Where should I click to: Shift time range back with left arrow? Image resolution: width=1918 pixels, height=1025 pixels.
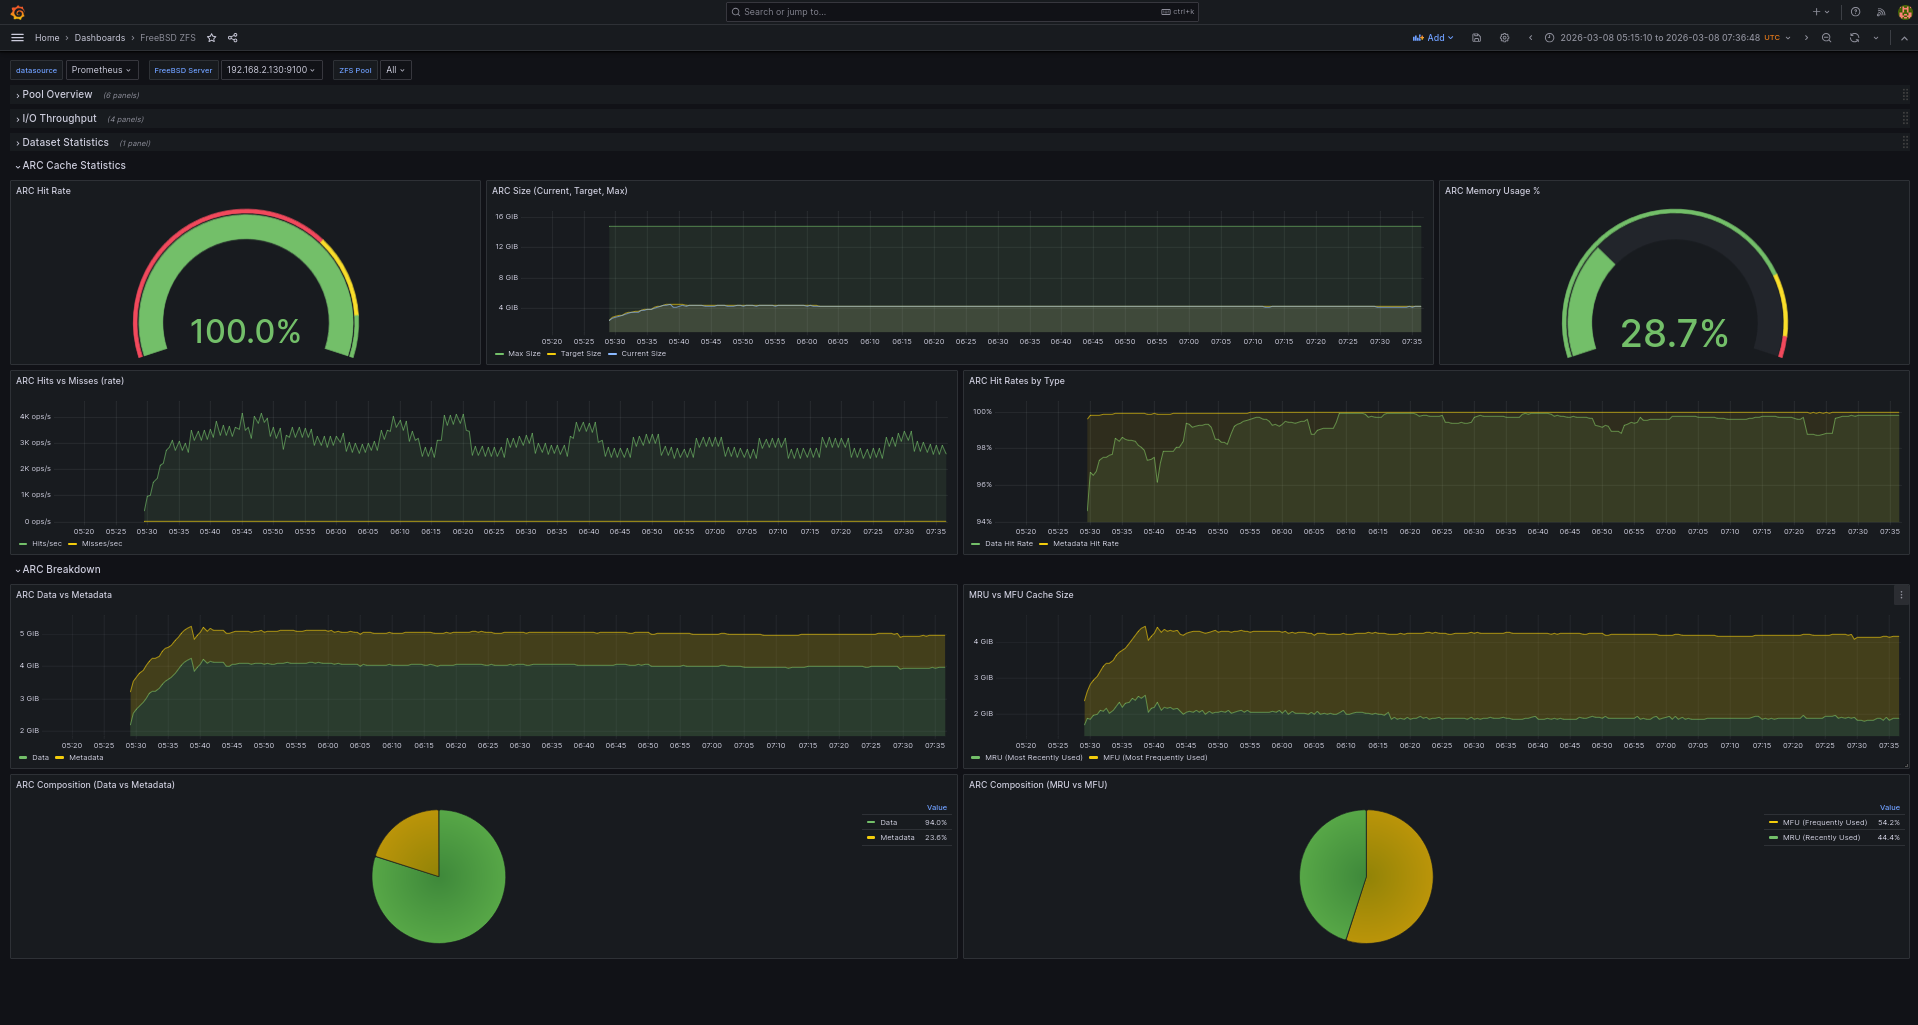pyautogui.click(x=1530, y=37)
